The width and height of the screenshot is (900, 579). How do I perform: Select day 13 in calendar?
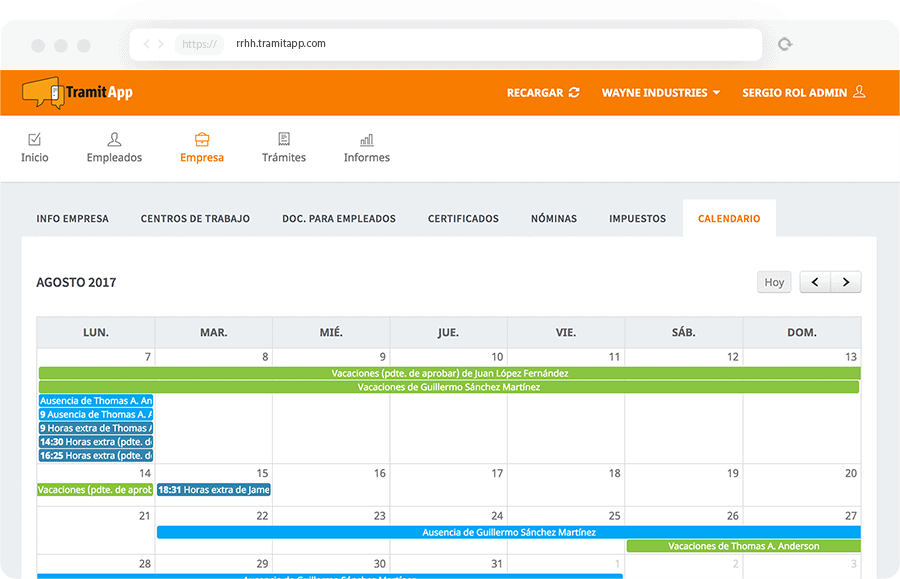[851, 357]
